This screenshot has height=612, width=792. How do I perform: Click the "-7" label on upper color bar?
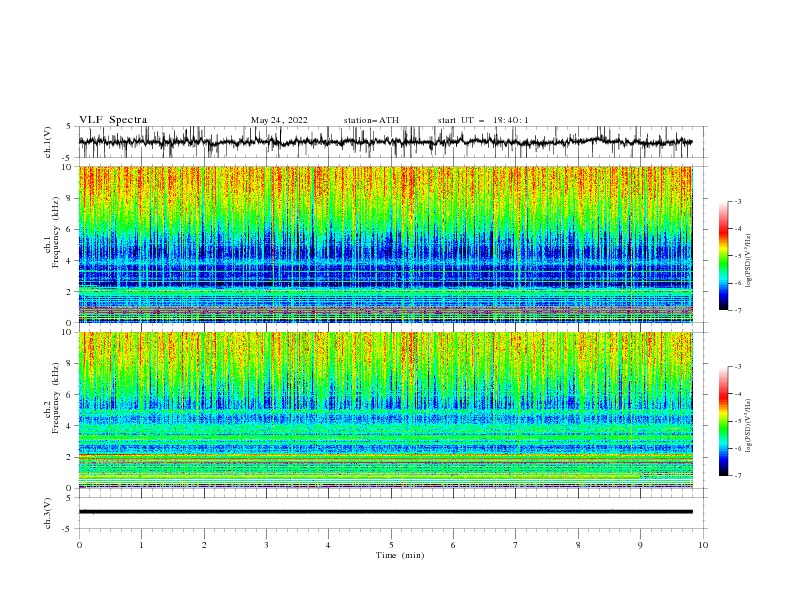click(738, 310)
